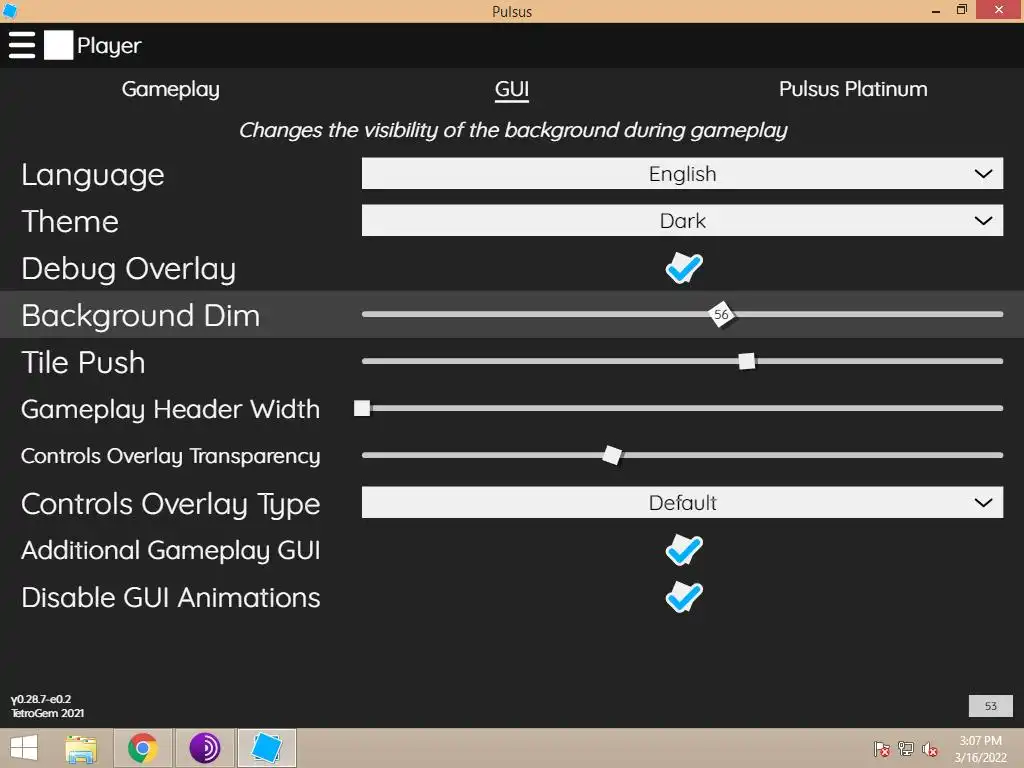
Task: Open File Explorer from the taskbar
Action: [x=81, y=748]
